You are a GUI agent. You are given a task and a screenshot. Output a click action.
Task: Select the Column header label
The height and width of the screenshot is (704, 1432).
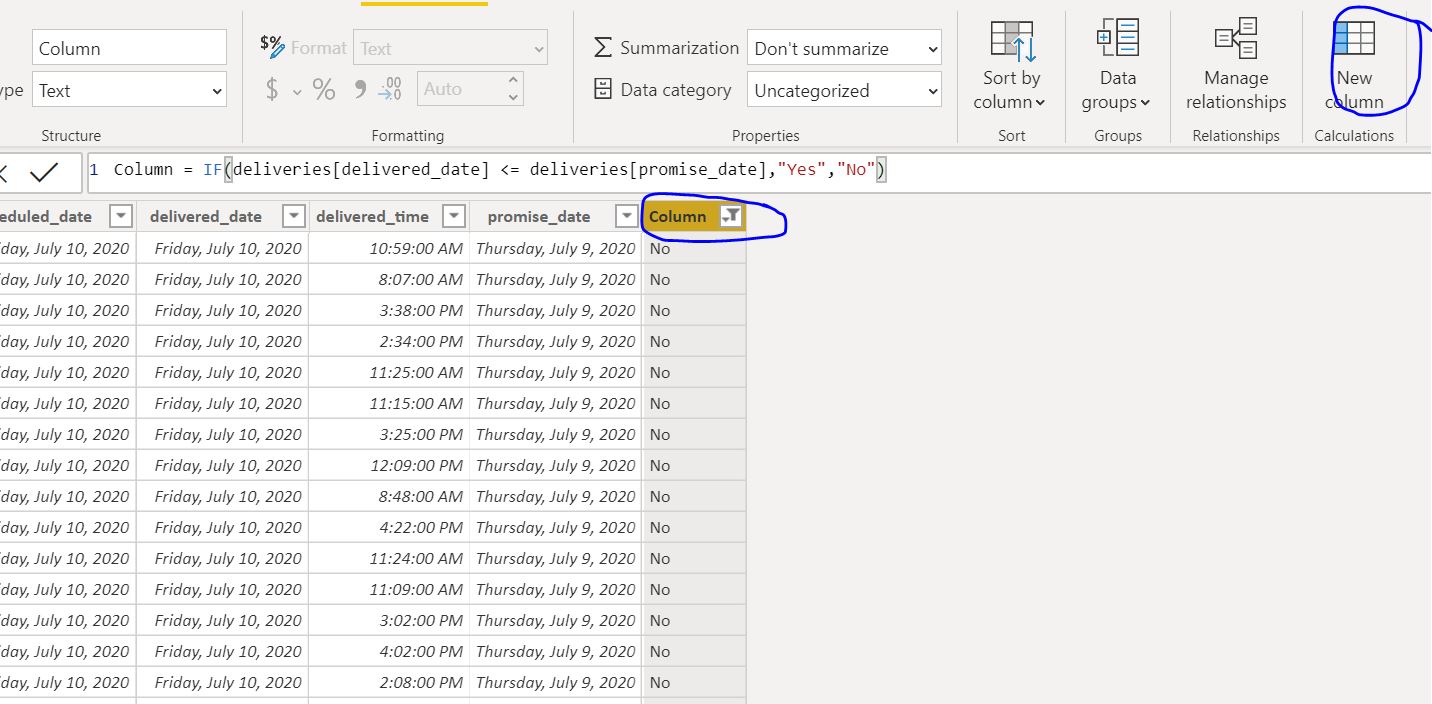click(677, 216)
